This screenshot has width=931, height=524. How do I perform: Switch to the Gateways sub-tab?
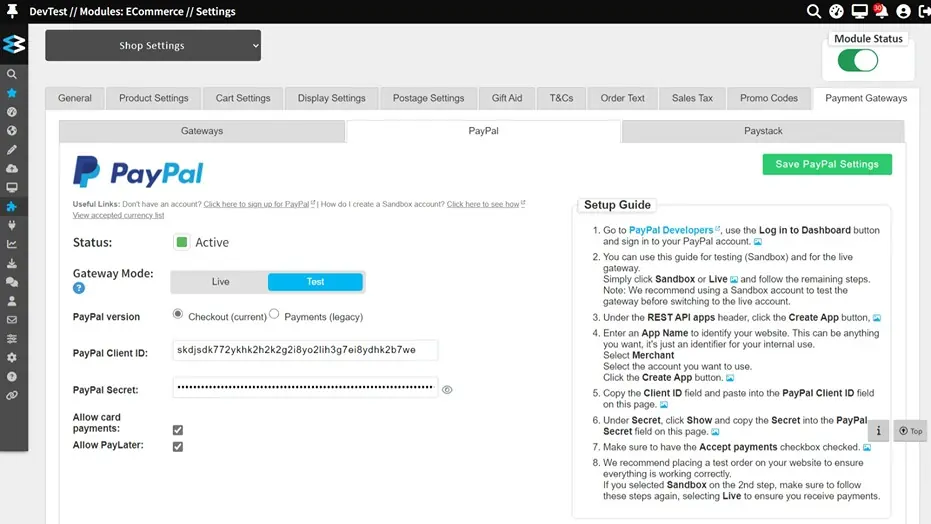[202, 131]
